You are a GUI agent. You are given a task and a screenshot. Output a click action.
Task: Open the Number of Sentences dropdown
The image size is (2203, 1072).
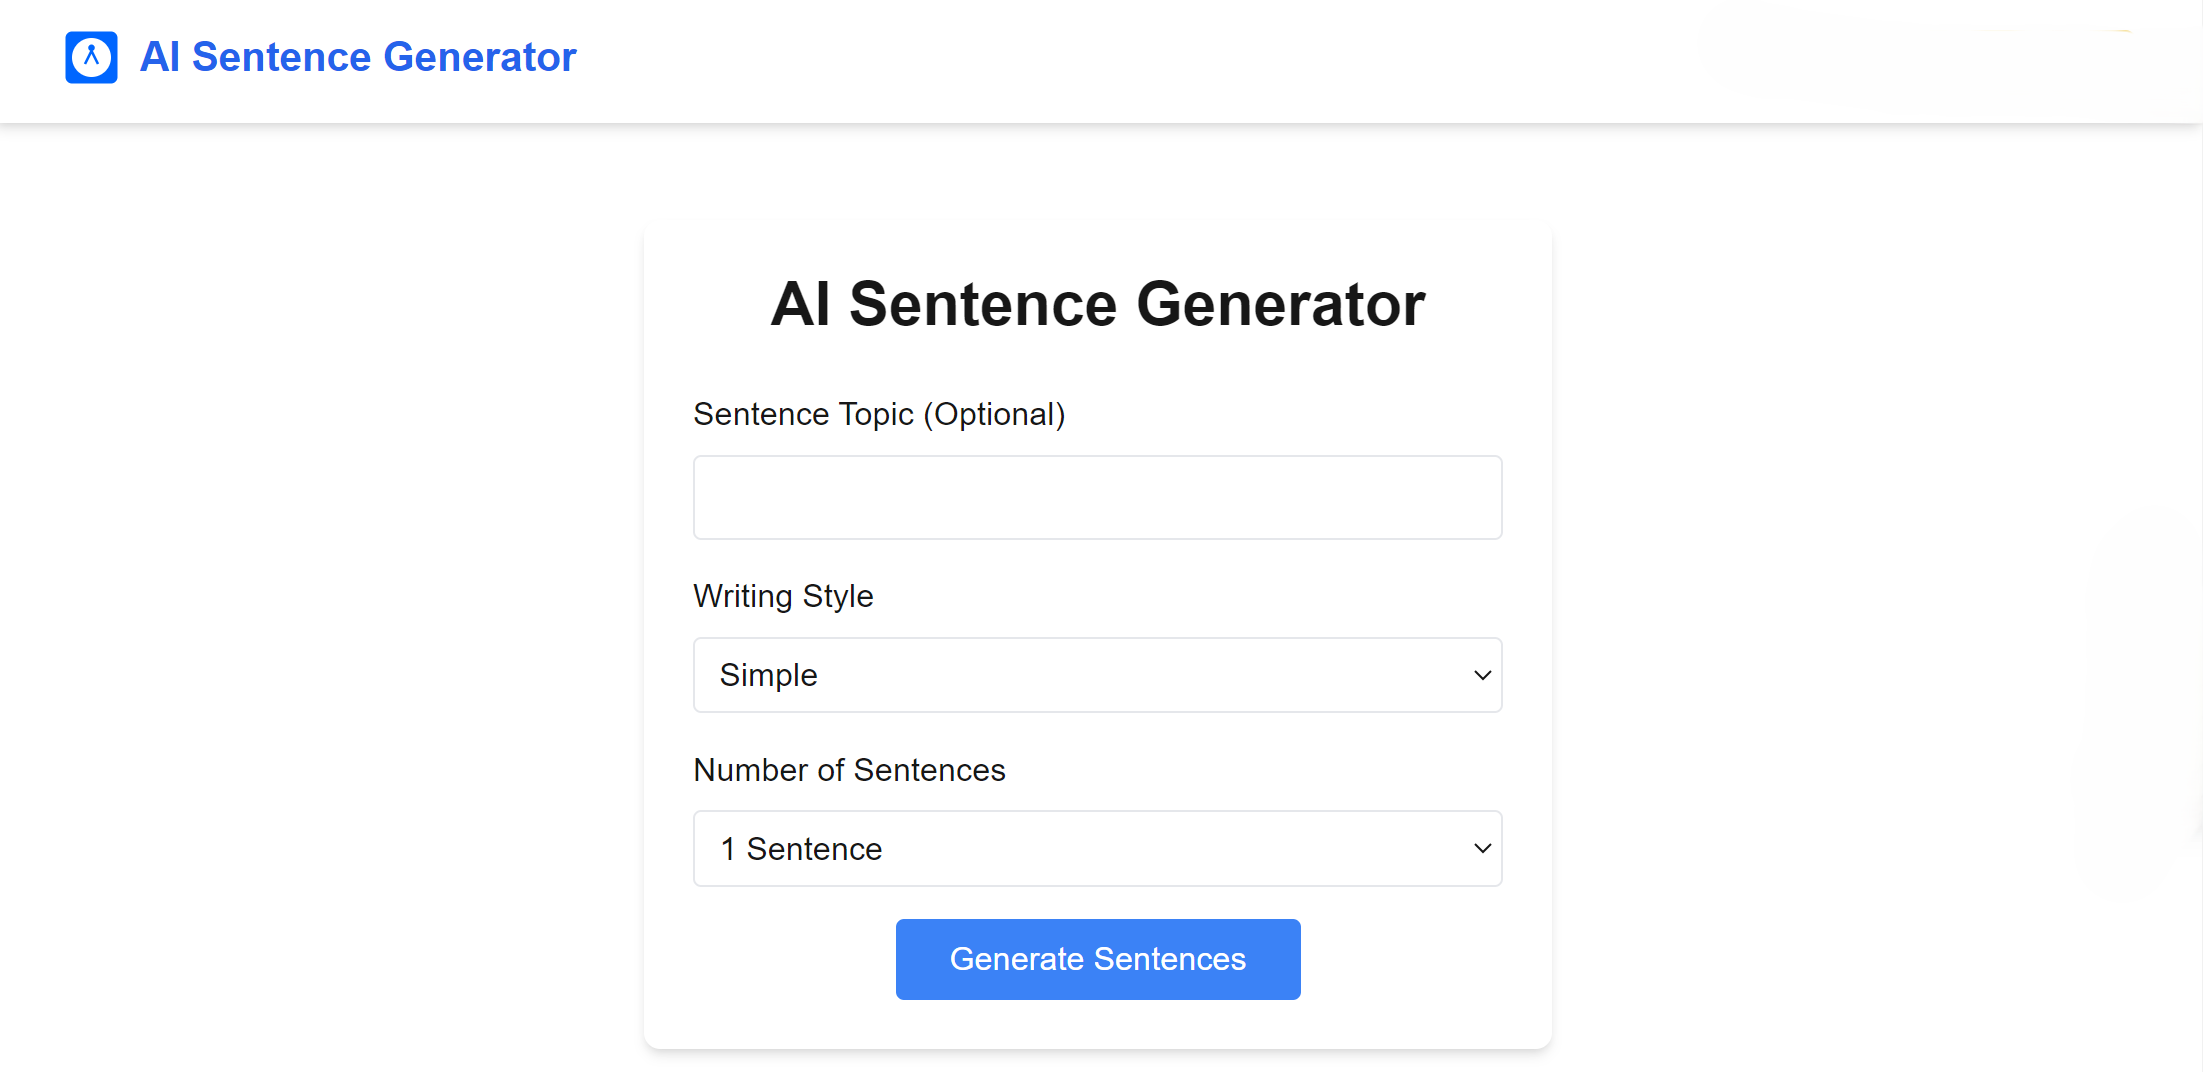(x=1097, y=848)
